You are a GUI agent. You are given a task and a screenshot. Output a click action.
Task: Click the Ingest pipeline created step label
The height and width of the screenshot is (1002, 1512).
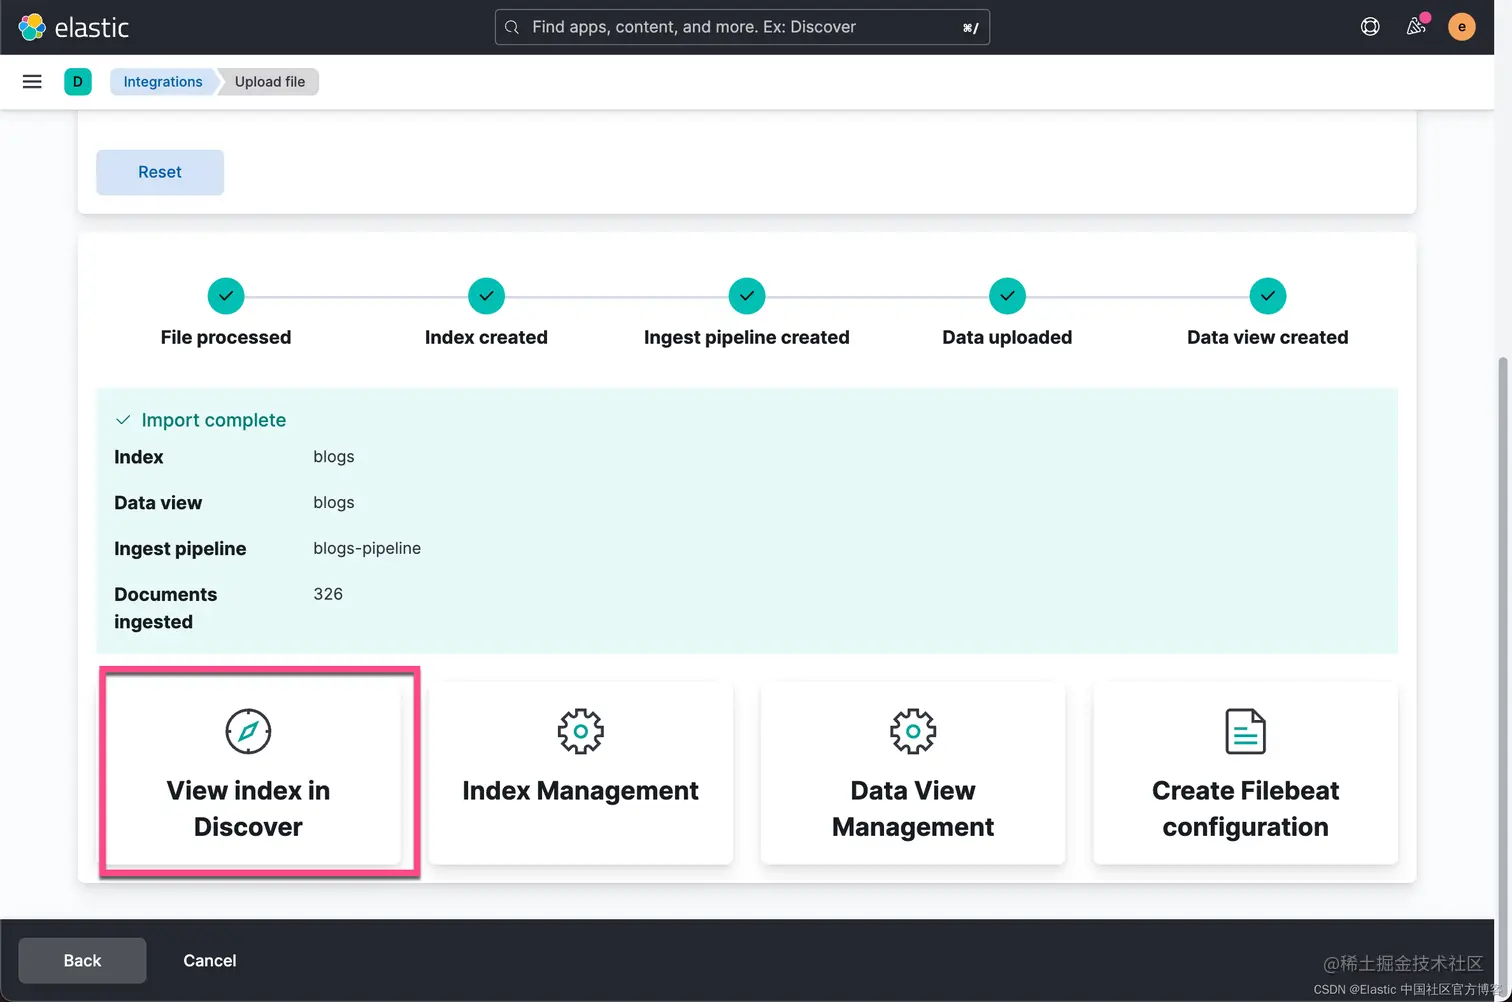coord(747,338)
